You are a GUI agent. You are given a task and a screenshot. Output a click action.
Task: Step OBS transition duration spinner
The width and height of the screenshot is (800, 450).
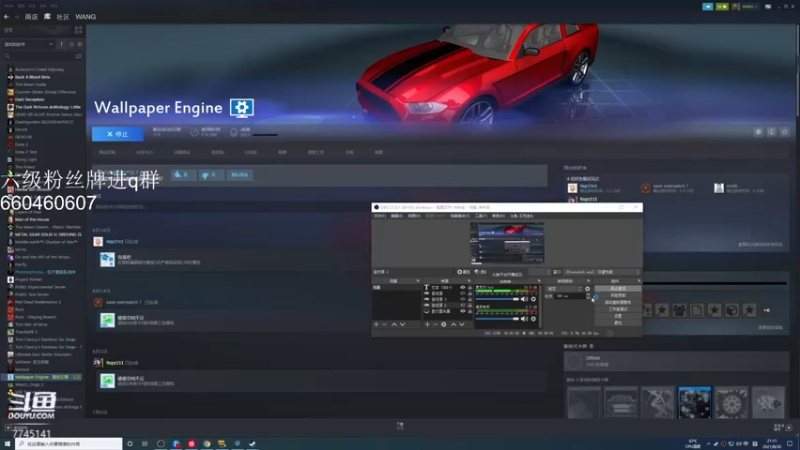click(588, 296)
